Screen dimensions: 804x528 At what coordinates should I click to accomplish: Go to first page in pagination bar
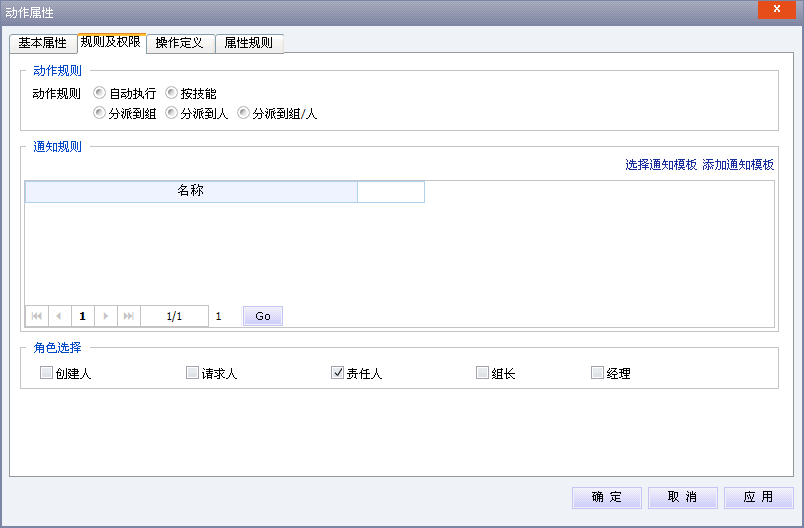(x=37, y=316)
